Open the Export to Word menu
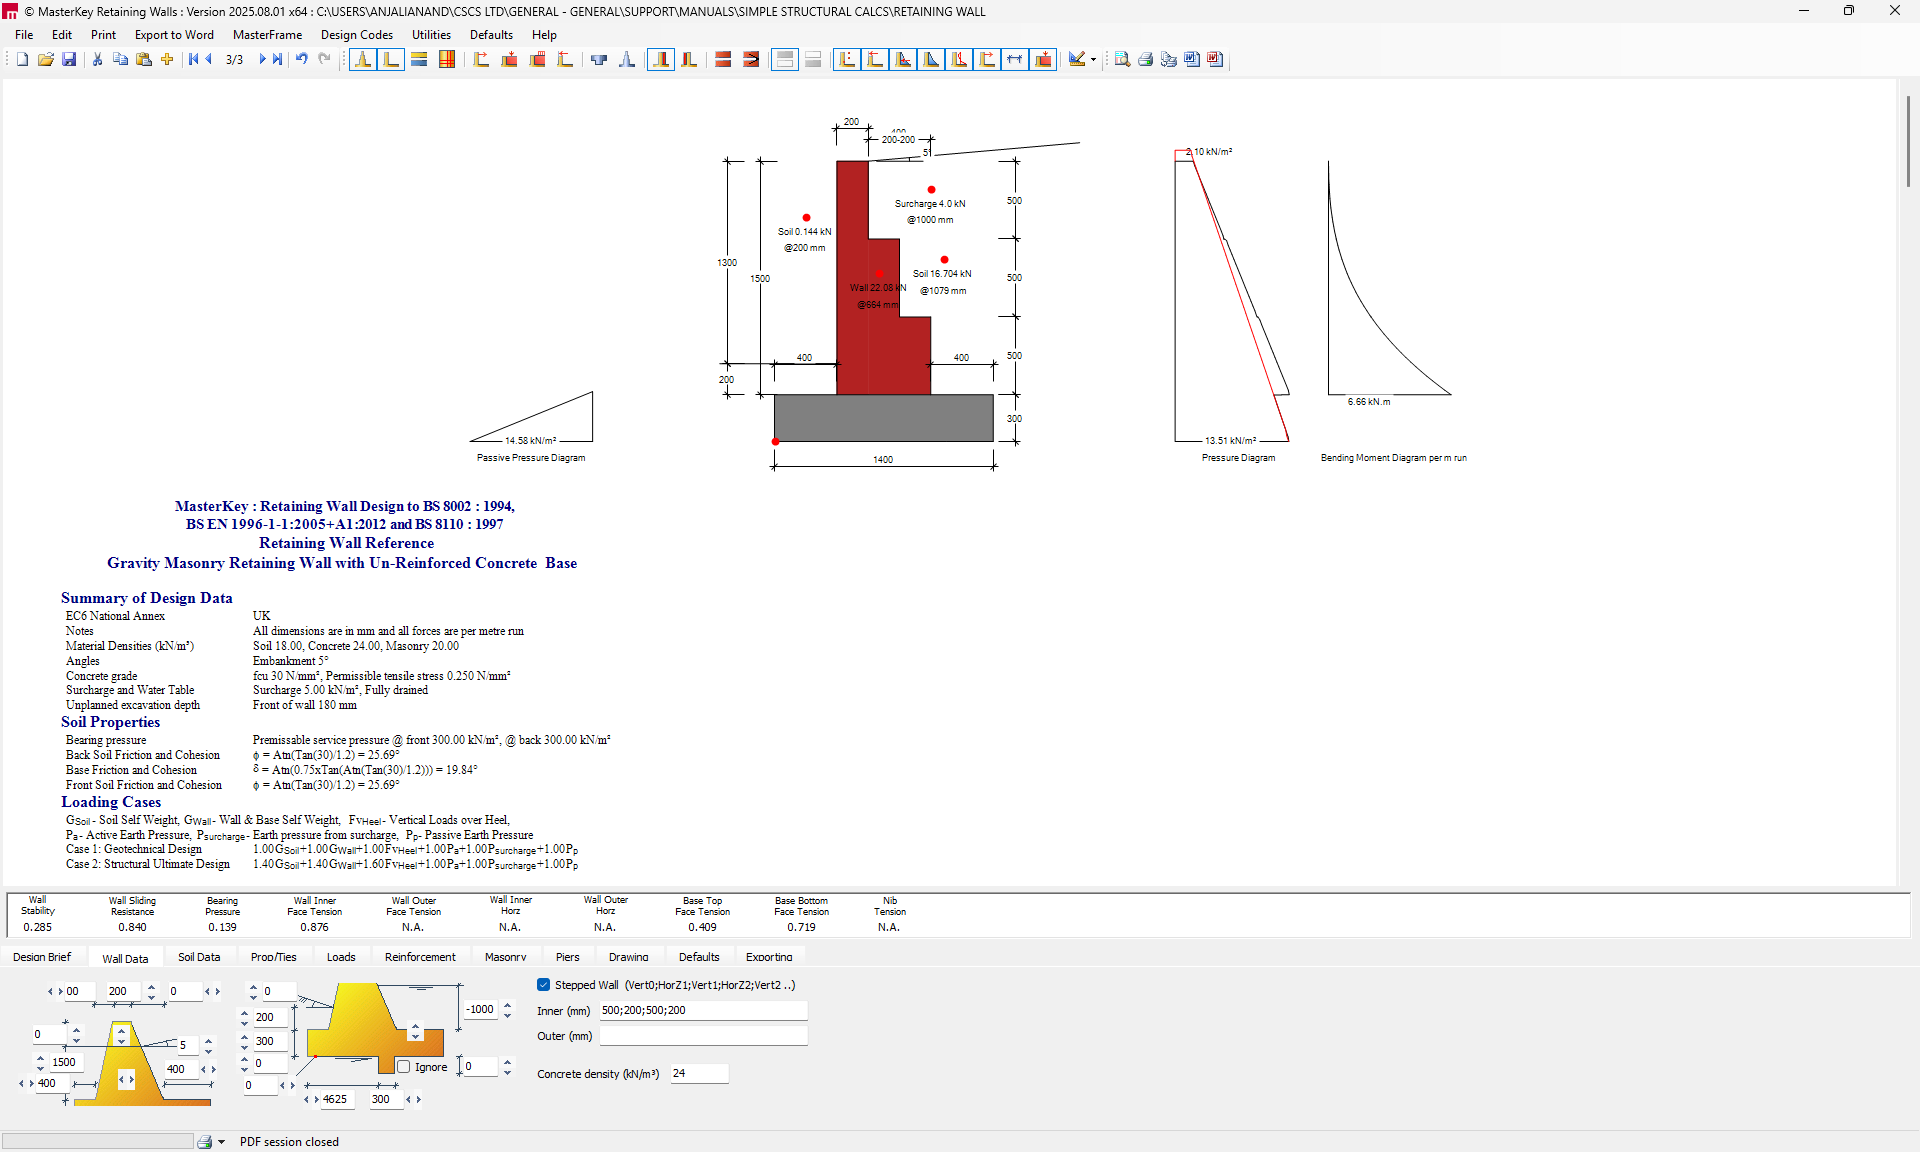 (174, 35)
